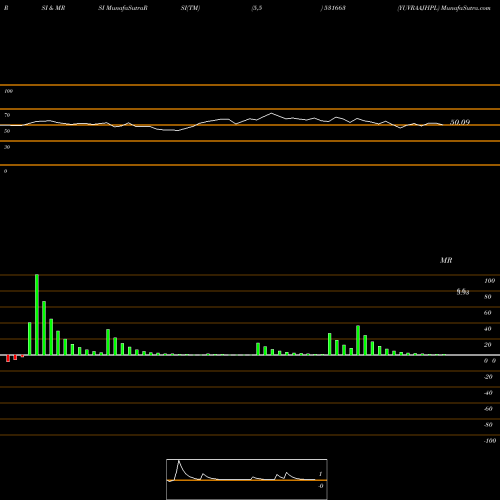Click the 'SI(TM)' header text
Viewport: 500px width, 500px height.
pyautogui.click(x=190, y=8)
